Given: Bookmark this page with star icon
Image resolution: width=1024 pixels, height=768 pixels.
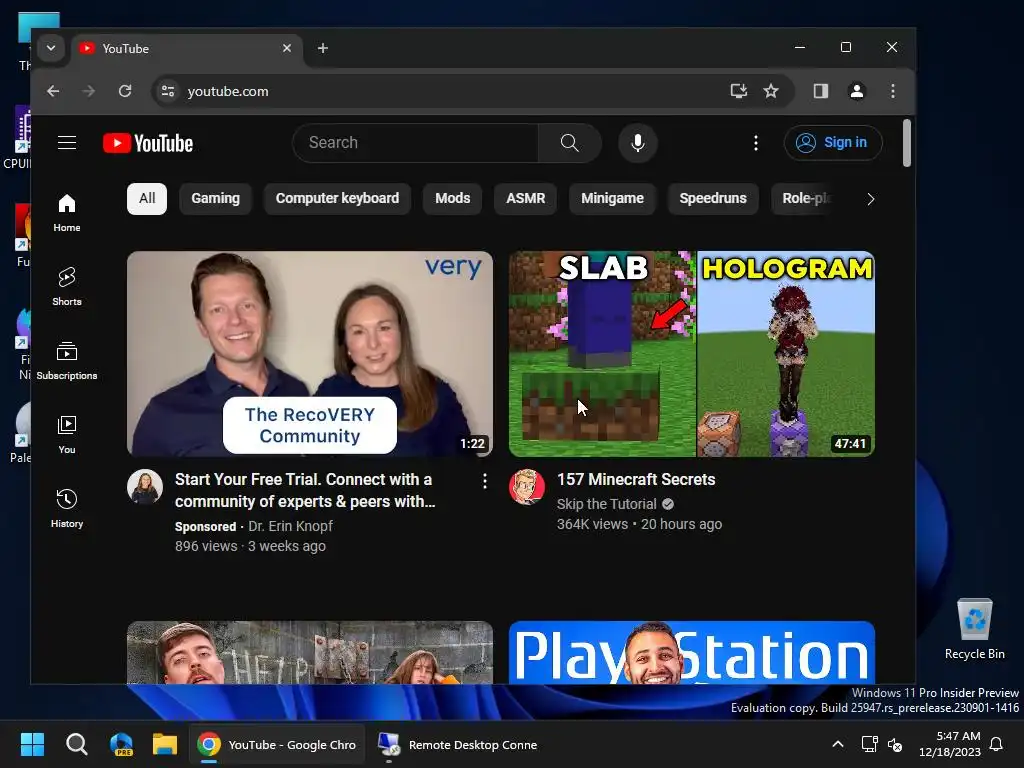Looking at the screenshot, I should click(771, 91).
